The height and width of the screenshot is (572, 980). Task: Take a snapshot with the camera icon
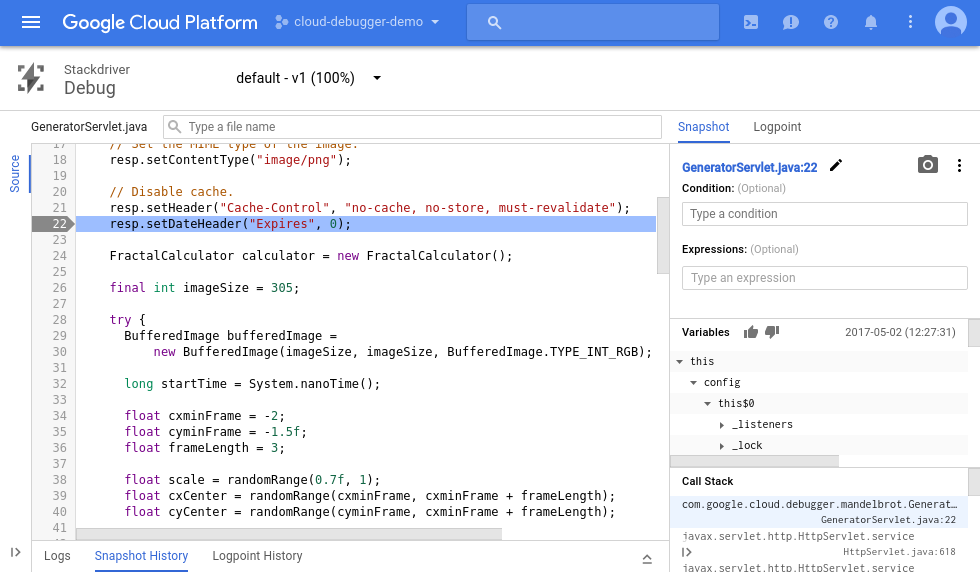pyautogui.click(x=928, y=164)
